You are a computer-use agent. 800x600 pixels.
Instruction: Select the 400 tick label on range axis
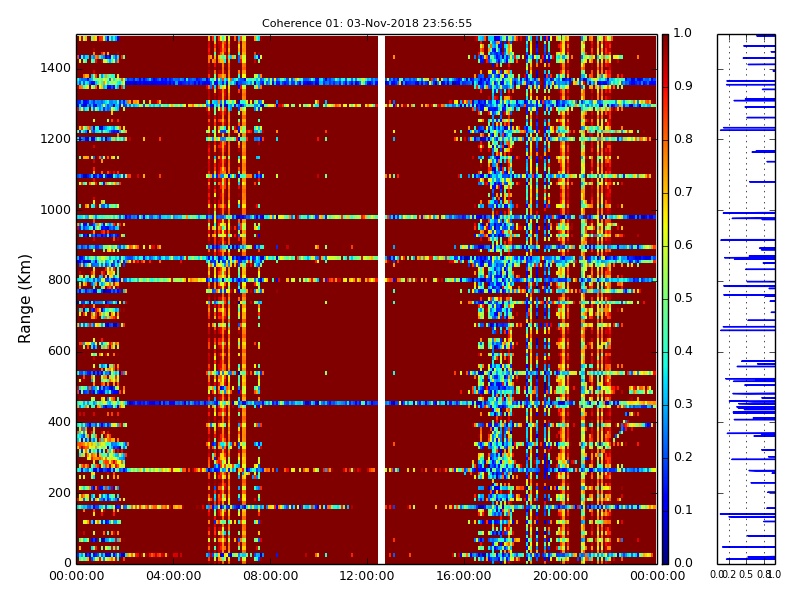point(60,422)
